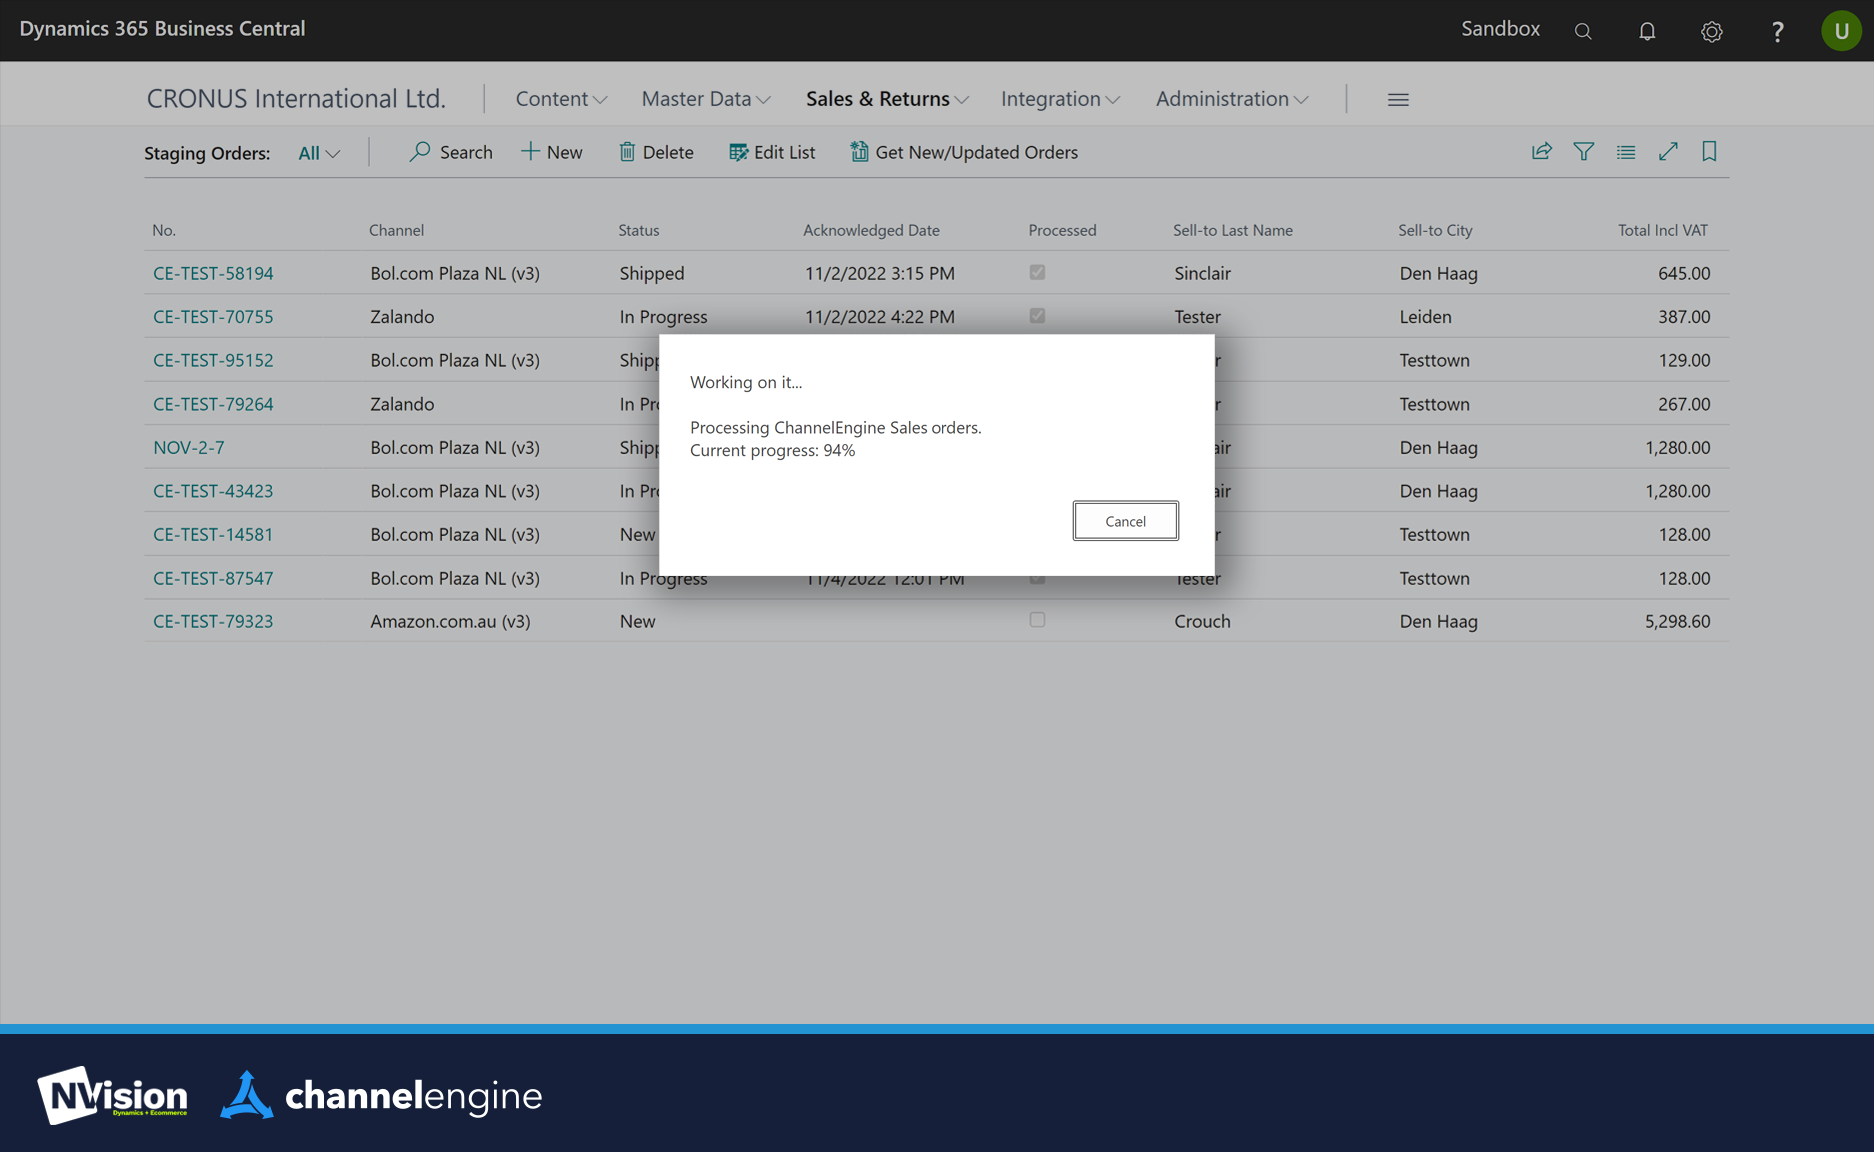Toggle the filter pane funnel icon
Viewport: 1874px width, 1152px height.
(x=1583, y=152)
